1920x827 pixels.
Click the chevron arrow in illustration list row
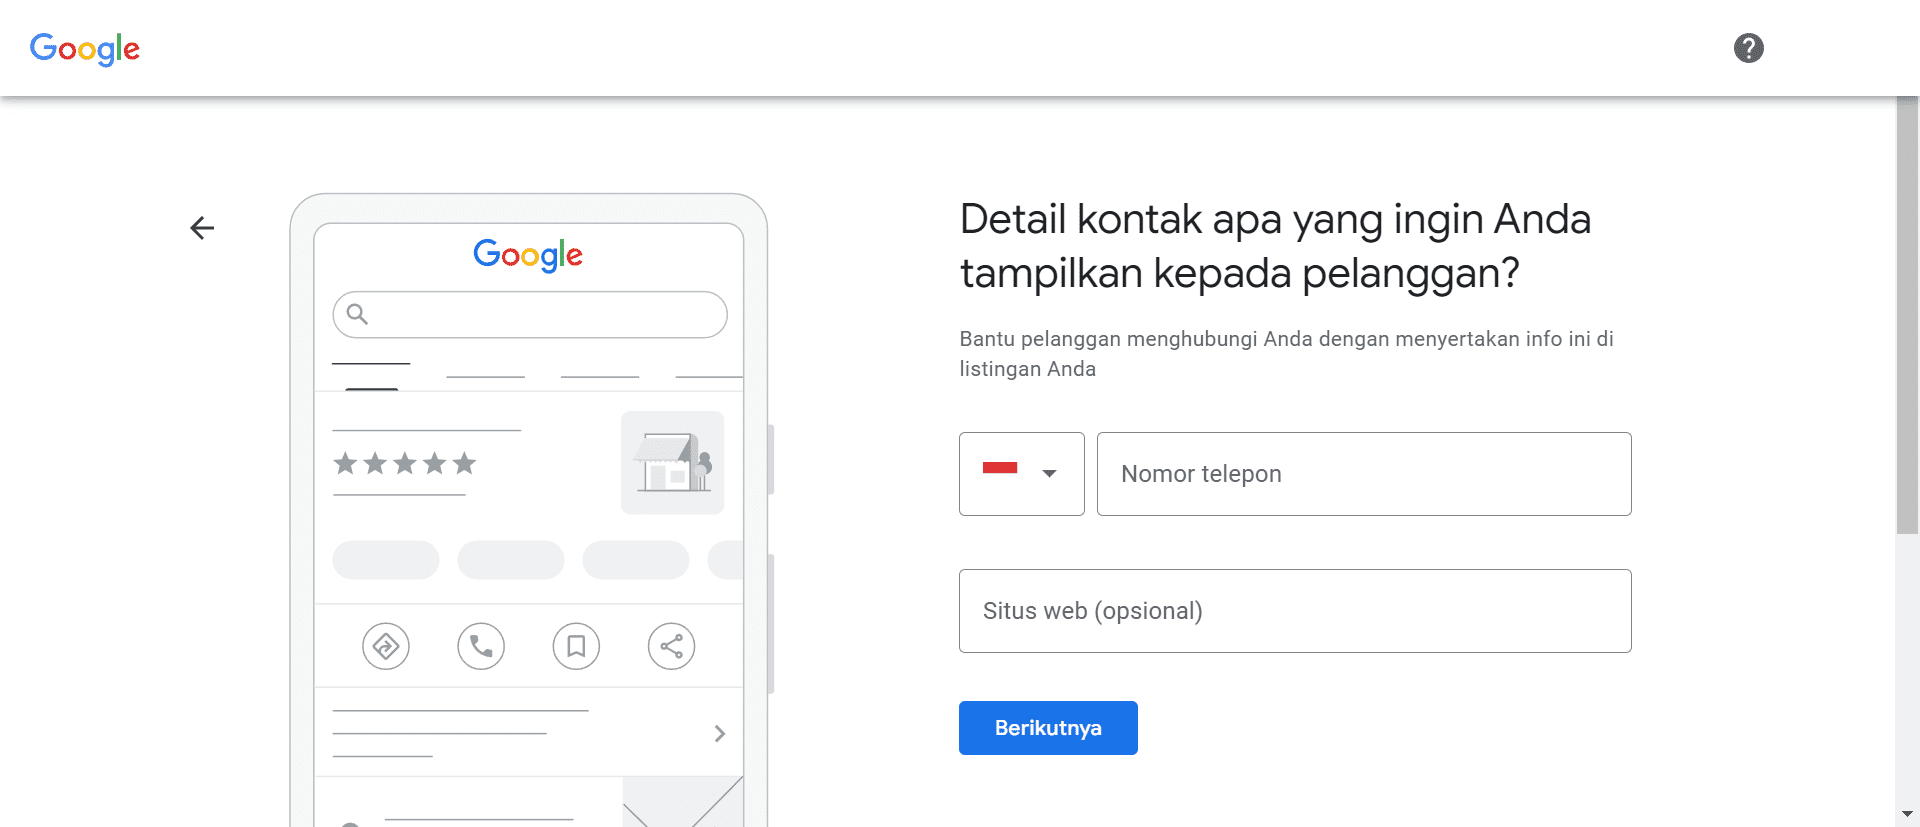pyautogui.click(x=719, y=734)
